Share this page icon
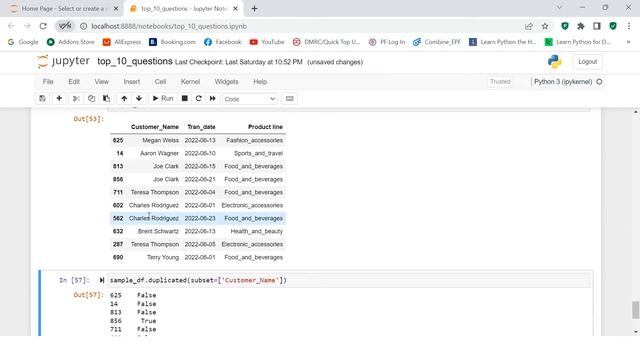This screenshot has height=360, width=640. (529, 26)
